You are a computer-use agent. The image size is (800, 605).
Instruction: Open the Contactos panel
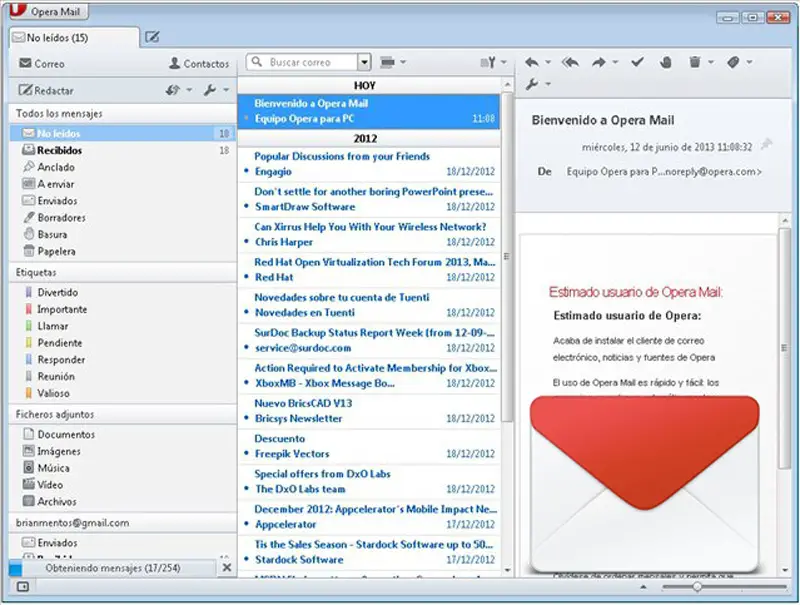199,63
